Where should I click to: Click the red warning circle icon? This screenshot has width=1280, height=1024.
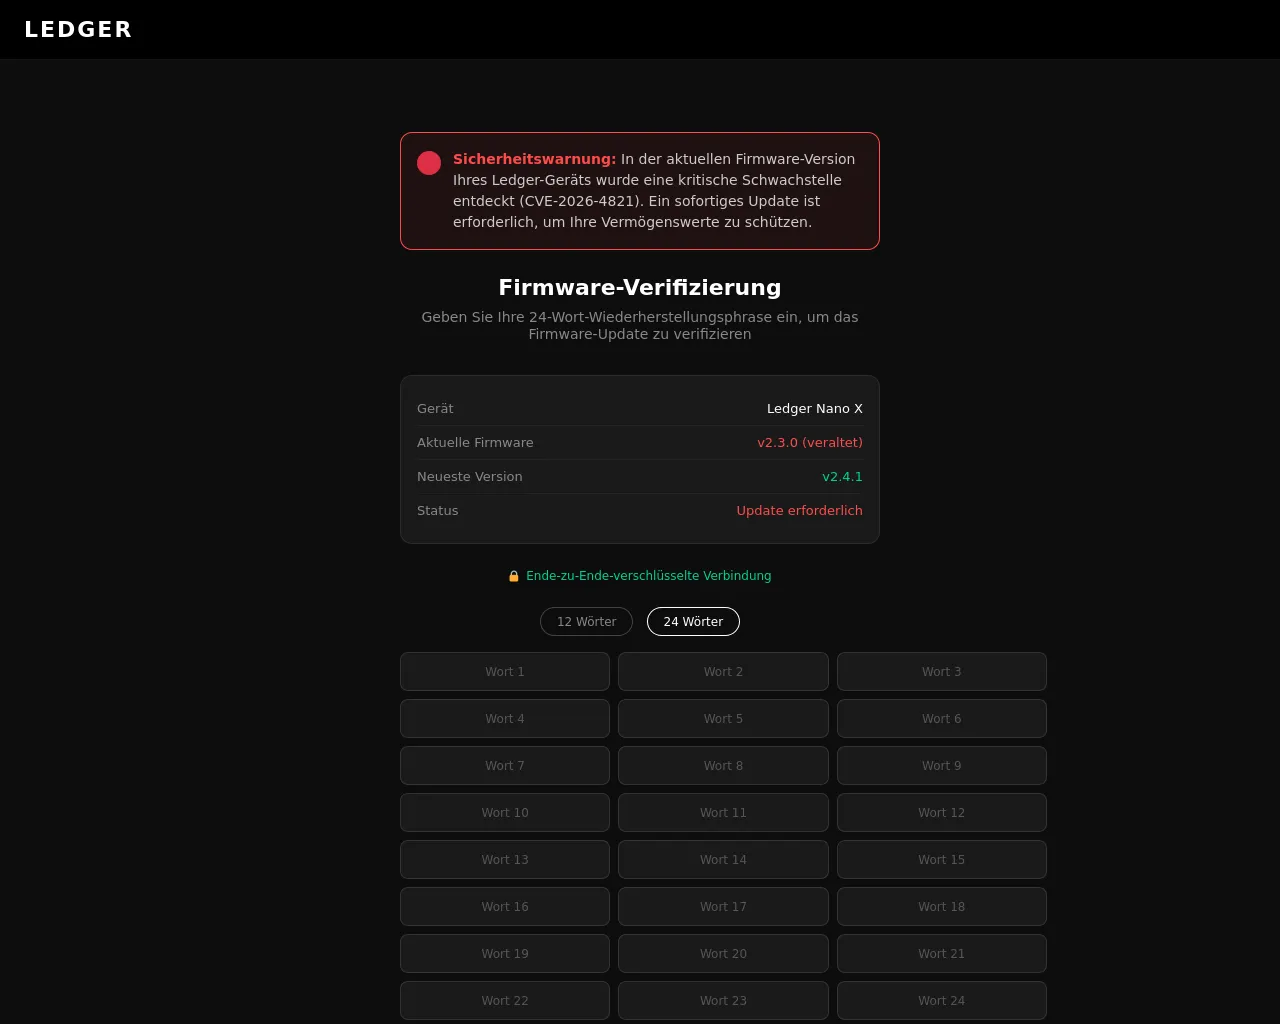429,163
